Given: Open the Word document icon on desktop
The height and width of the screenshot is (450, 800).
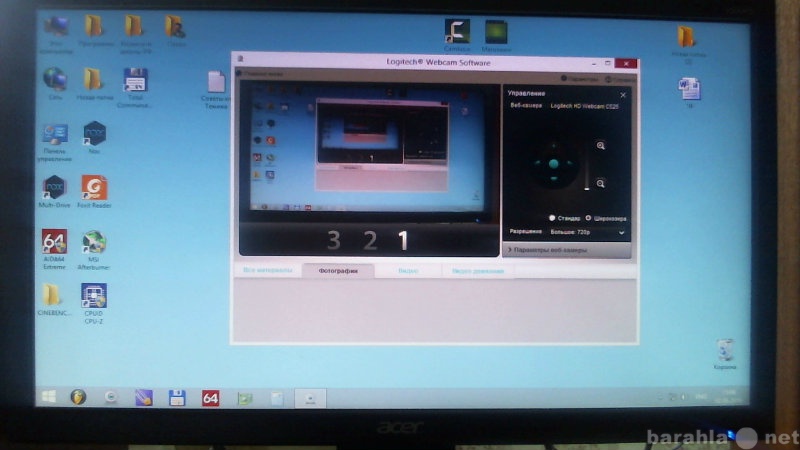Looking at the screenshot, I should pyautogui.click(x=689, y=92).
